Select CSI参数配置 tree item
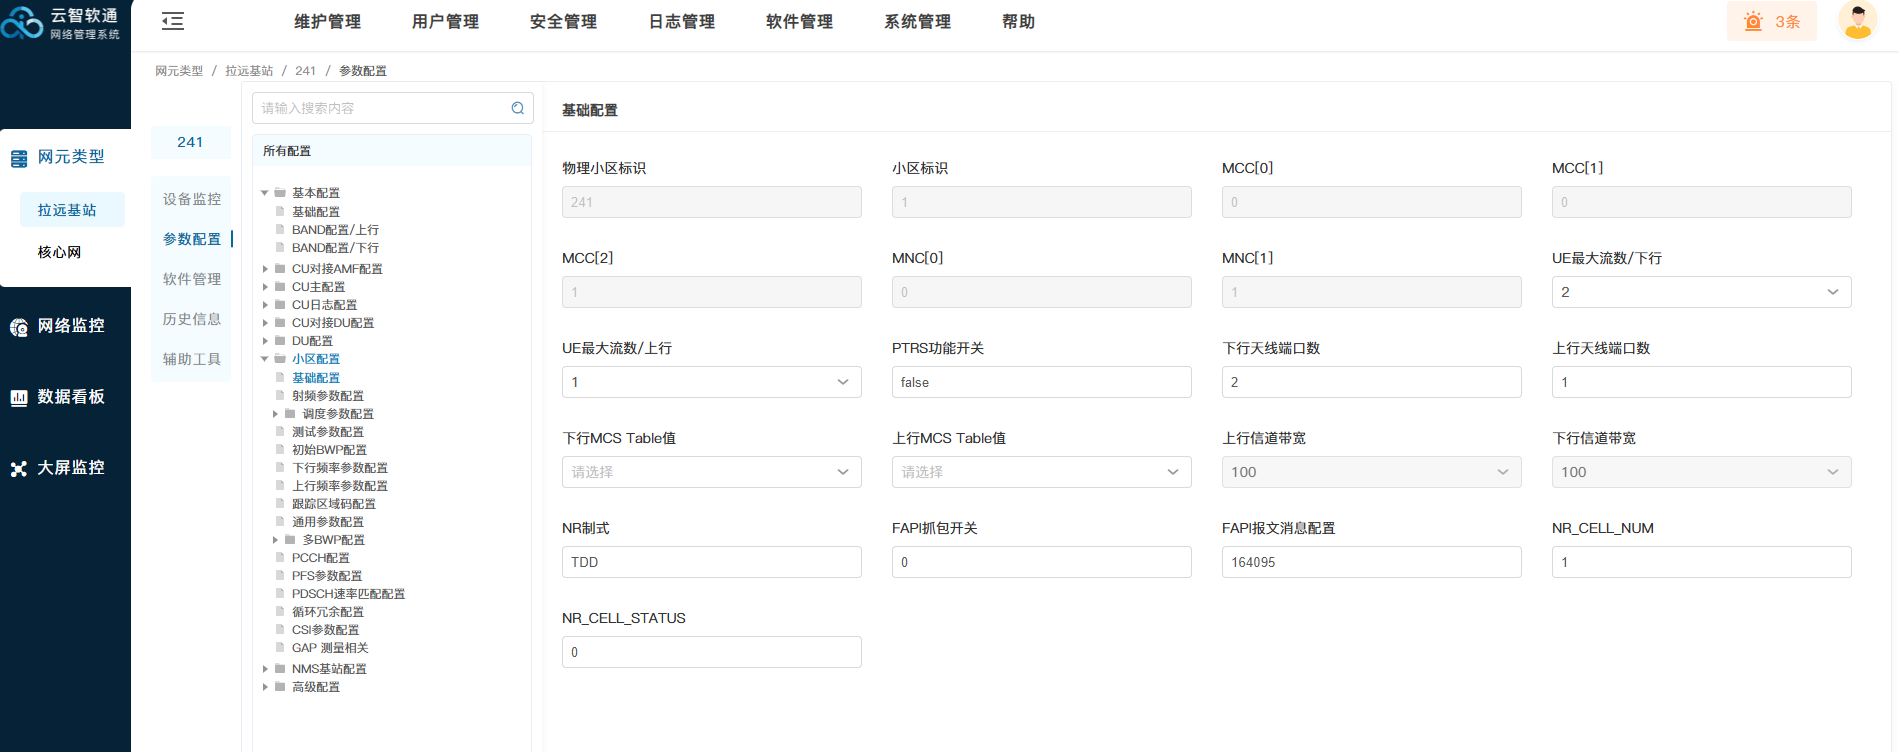This screenshot has height=752, width=1899. [325, 630]
